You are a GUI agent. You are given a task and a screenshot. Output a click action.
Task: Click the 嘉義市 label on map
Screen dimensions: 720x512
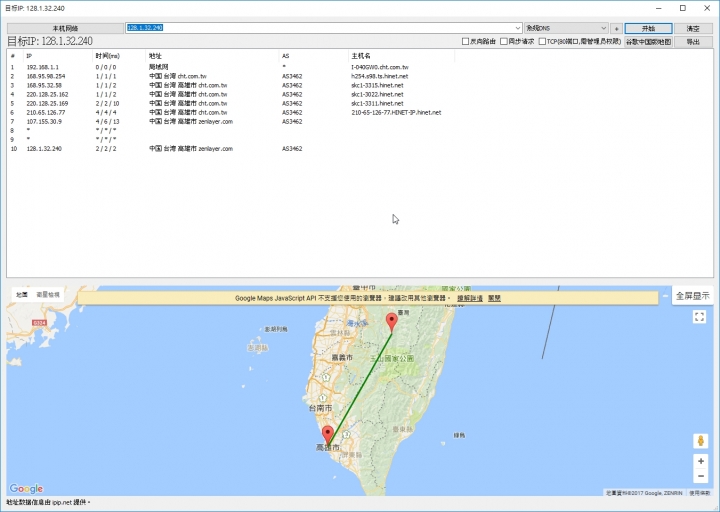click(342, 357)
